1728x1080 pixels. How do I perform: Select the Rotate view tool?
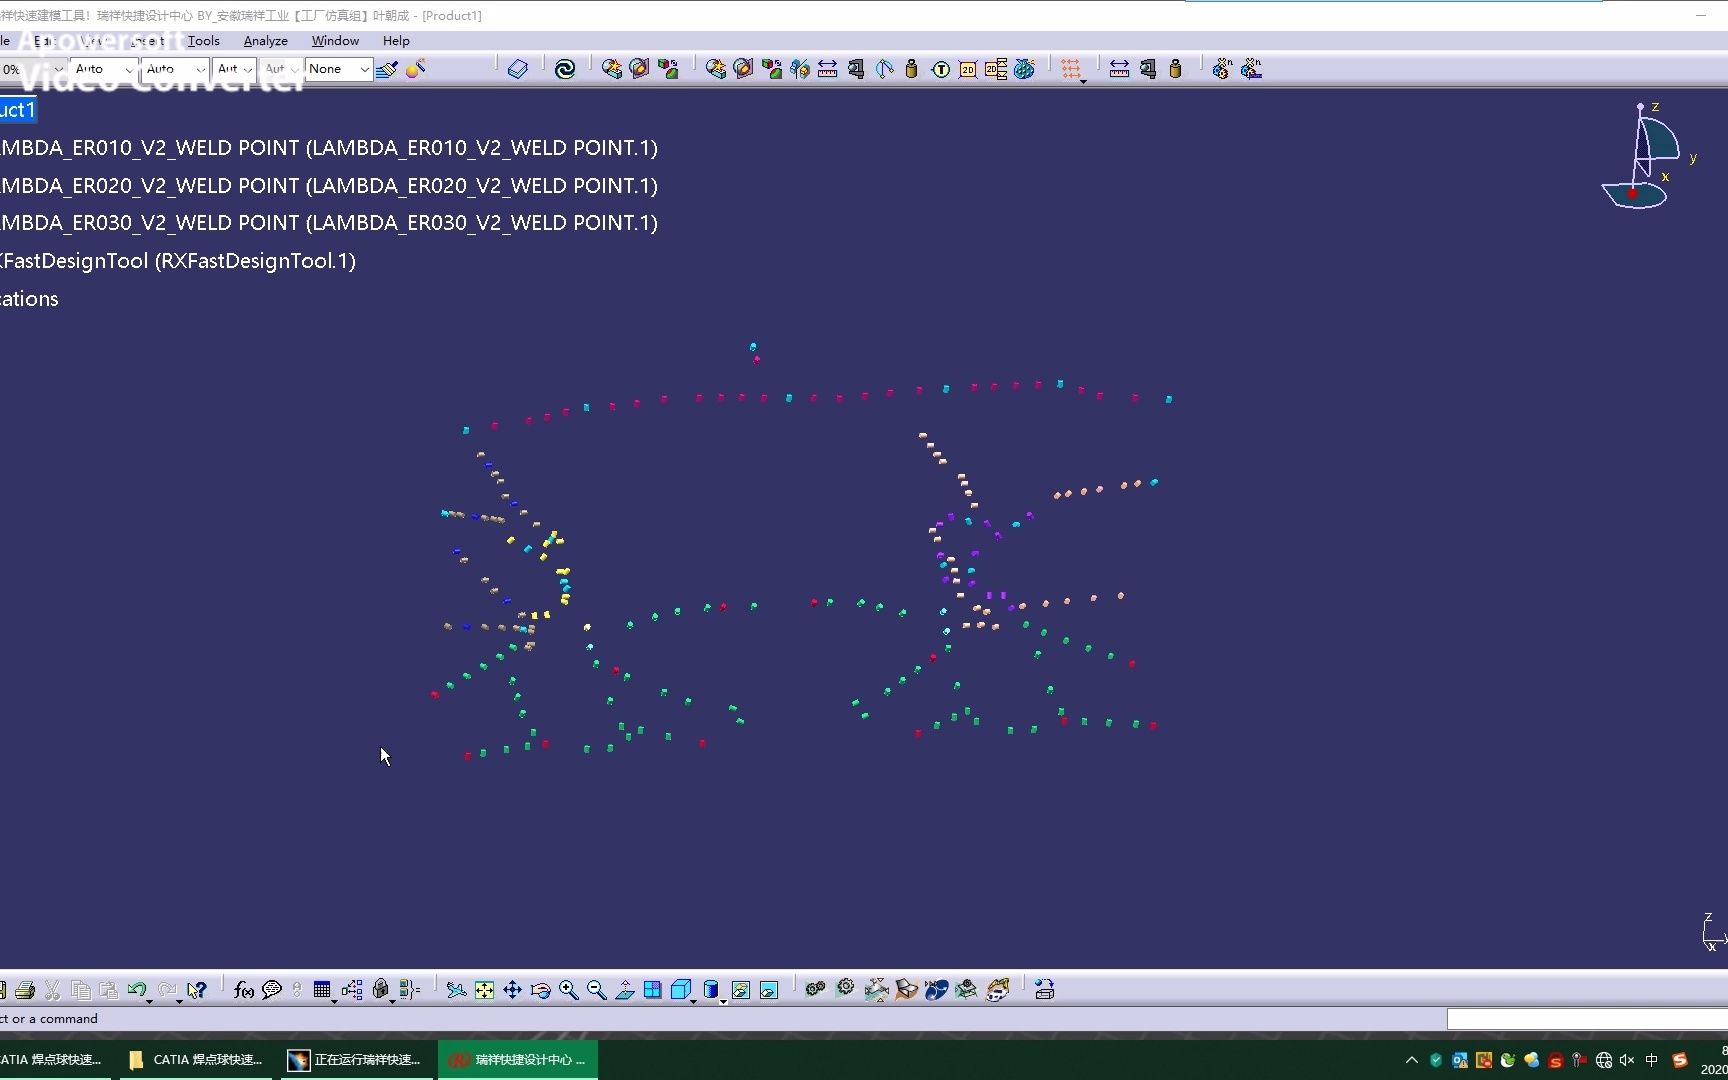[541, 989]
